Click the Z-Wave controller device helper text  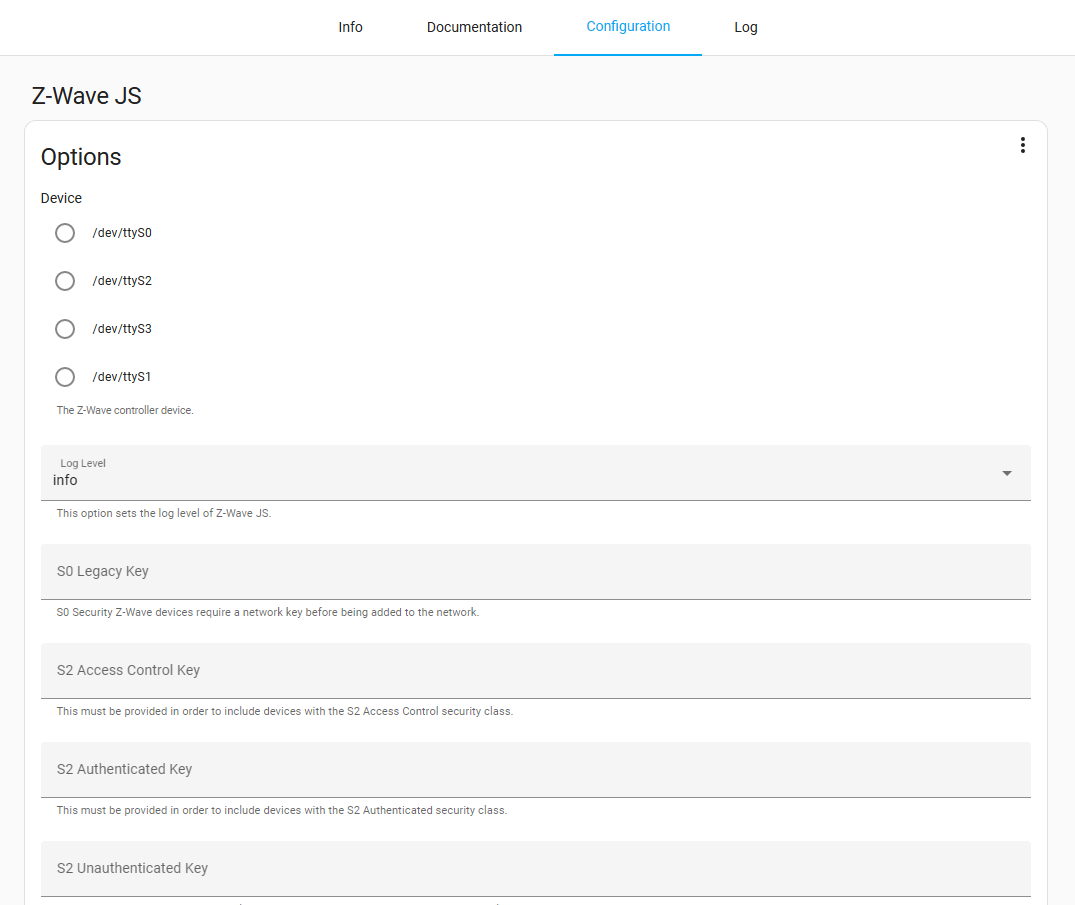125,410
